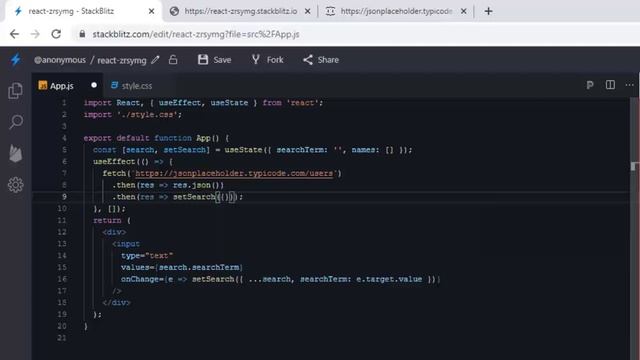Image resolution: width=640 pixels, height=360 pixels.
Task: Click the unsaved dot on App.js tab
Action: coord(94,85)
